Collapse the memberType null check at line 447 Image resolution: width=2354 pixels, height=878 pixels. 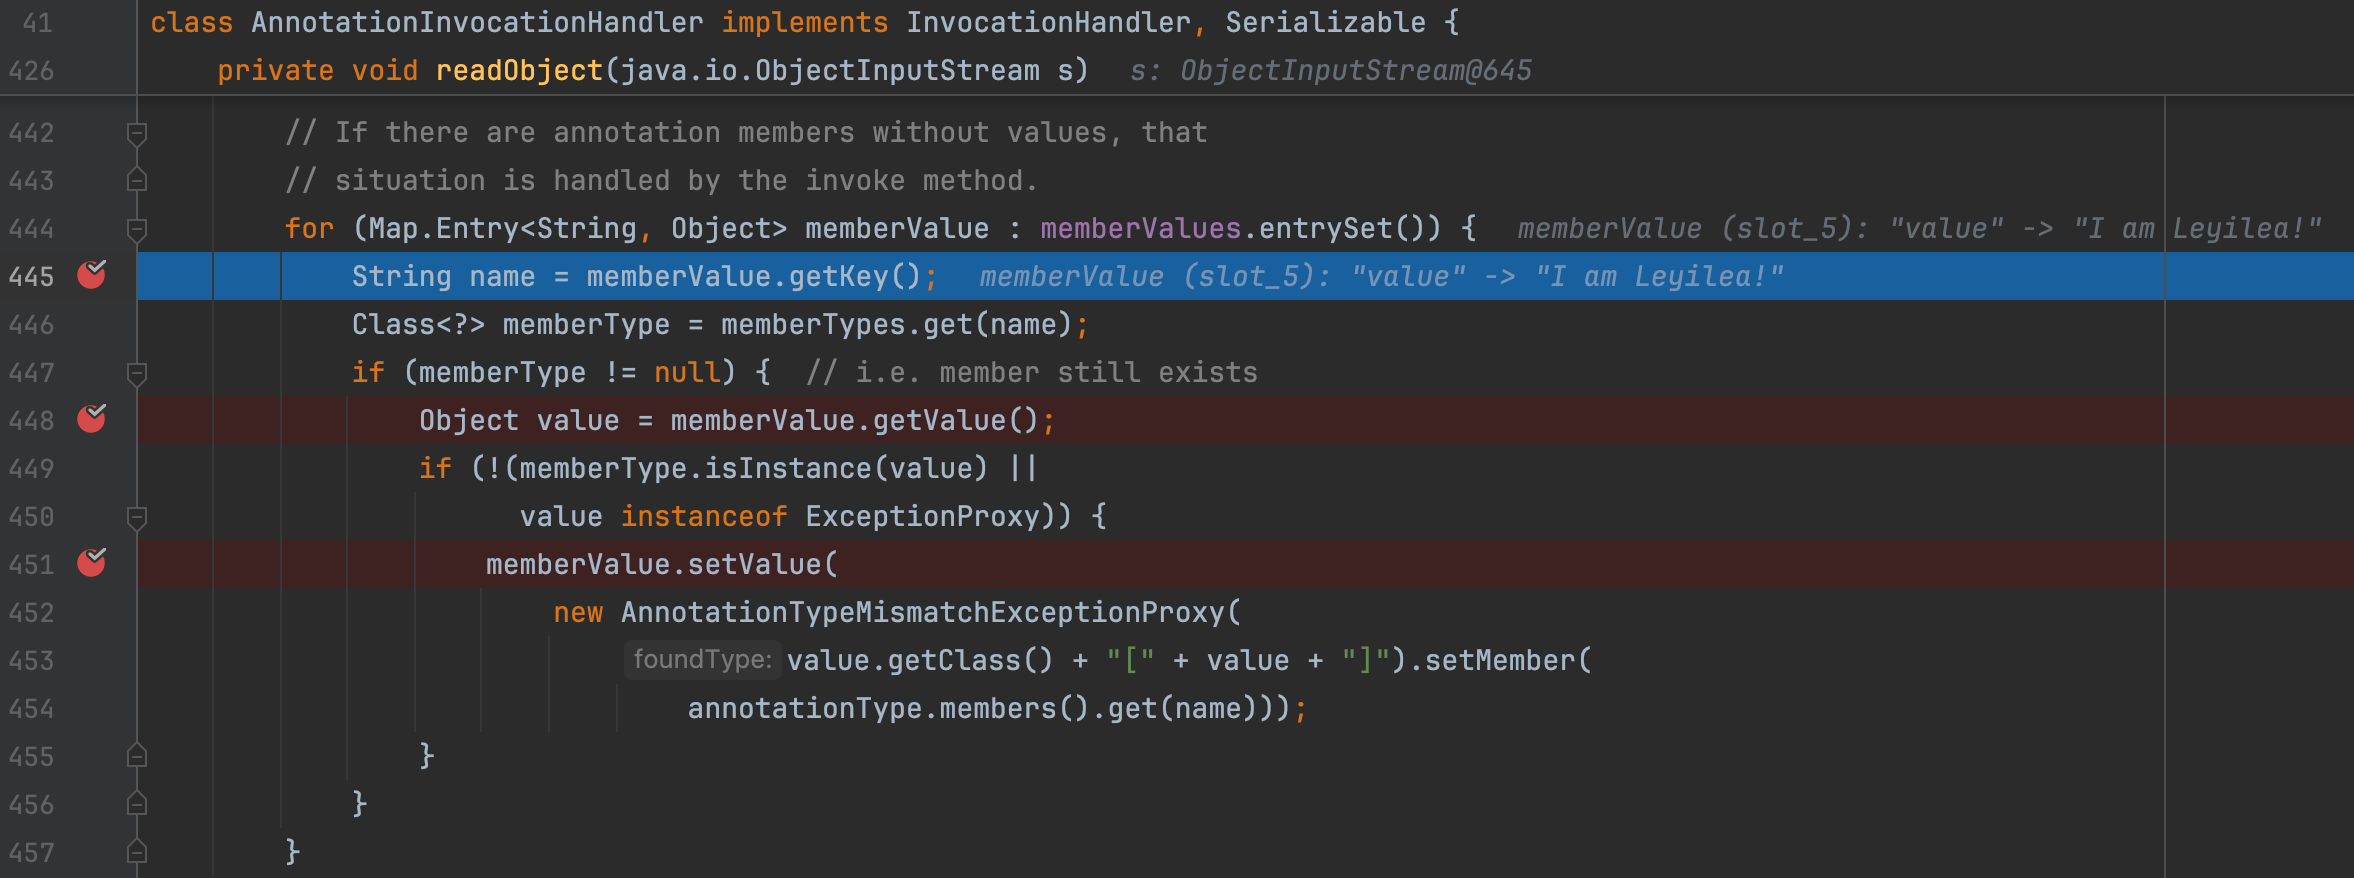(137, 373)
